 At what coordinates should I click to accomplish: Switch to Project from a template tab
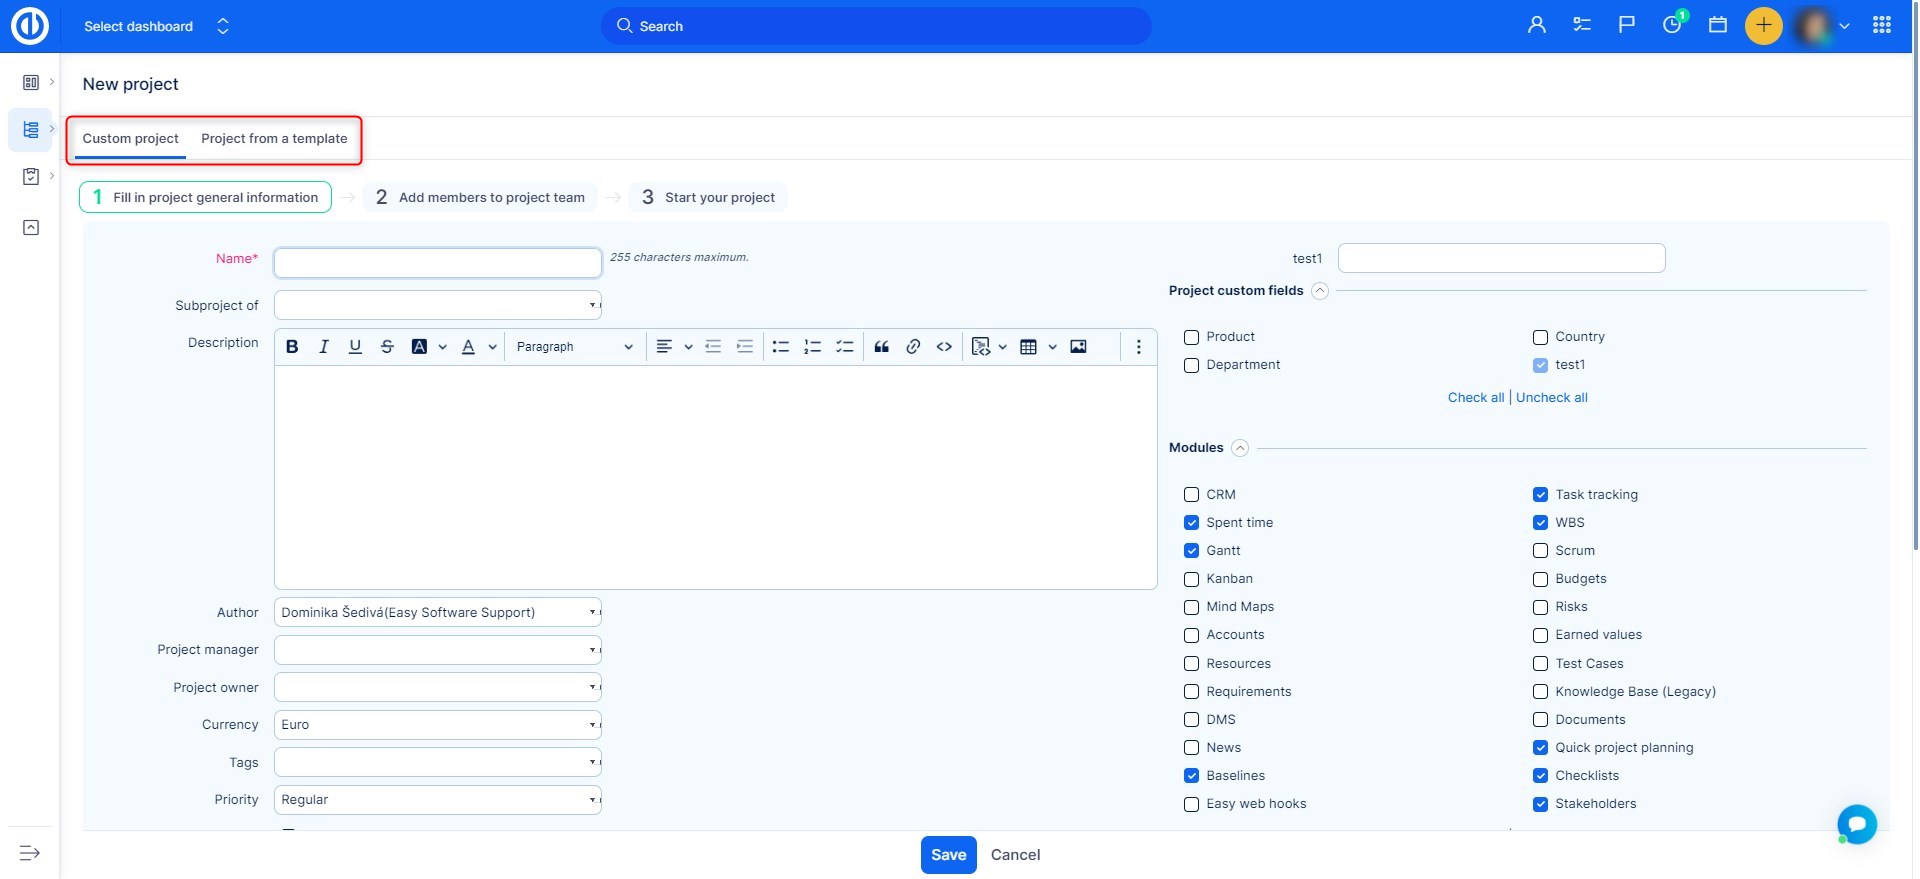(274, 139)
